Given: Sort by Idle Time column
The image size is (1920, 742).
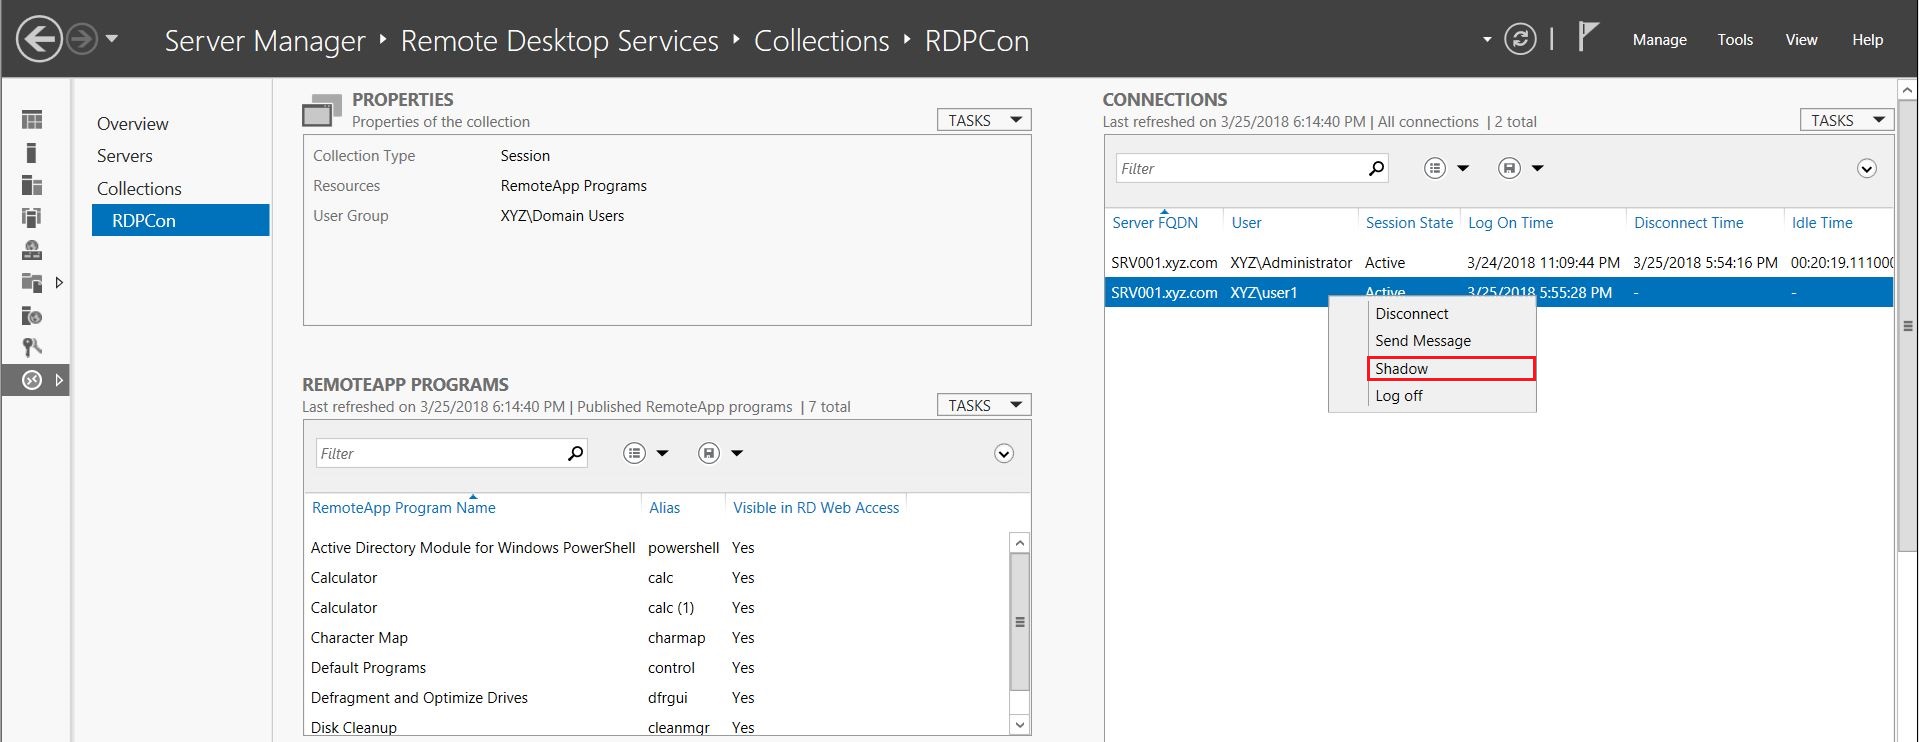Looking at the screenshot, I should [1822, 223].
